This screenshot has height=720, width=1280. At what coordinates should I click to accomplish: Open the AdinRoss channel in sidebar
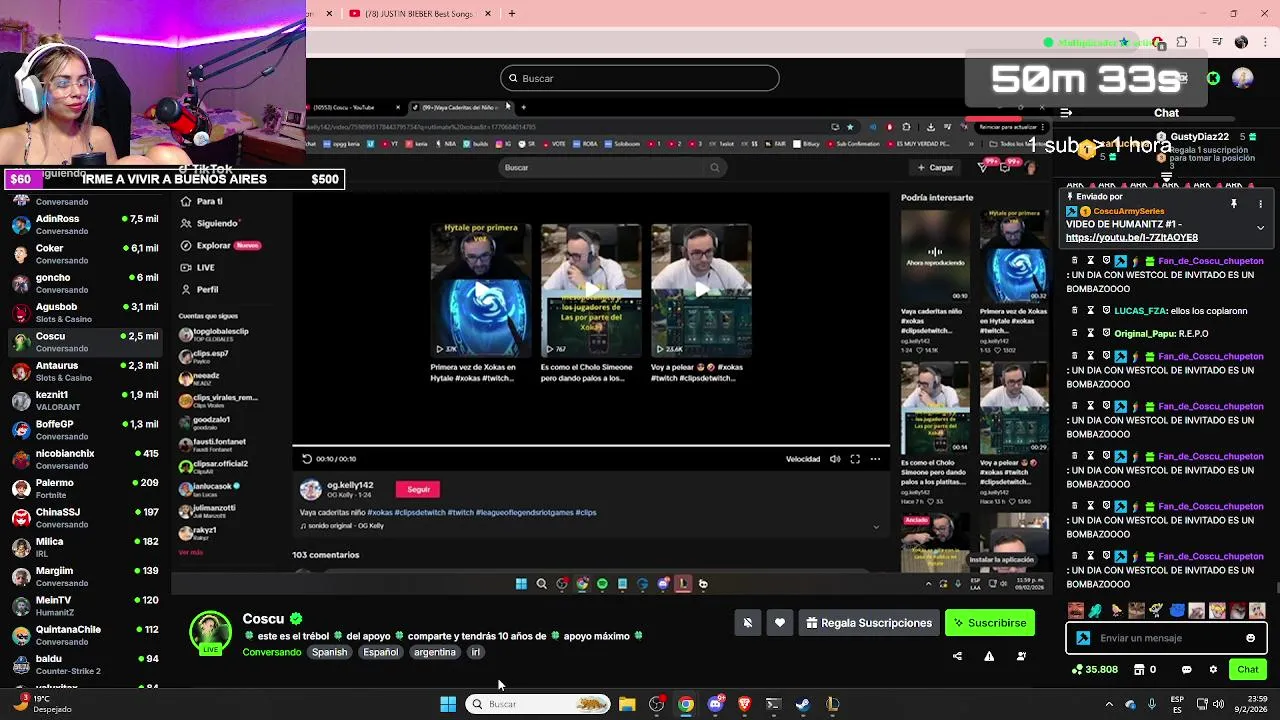(85, 224)
